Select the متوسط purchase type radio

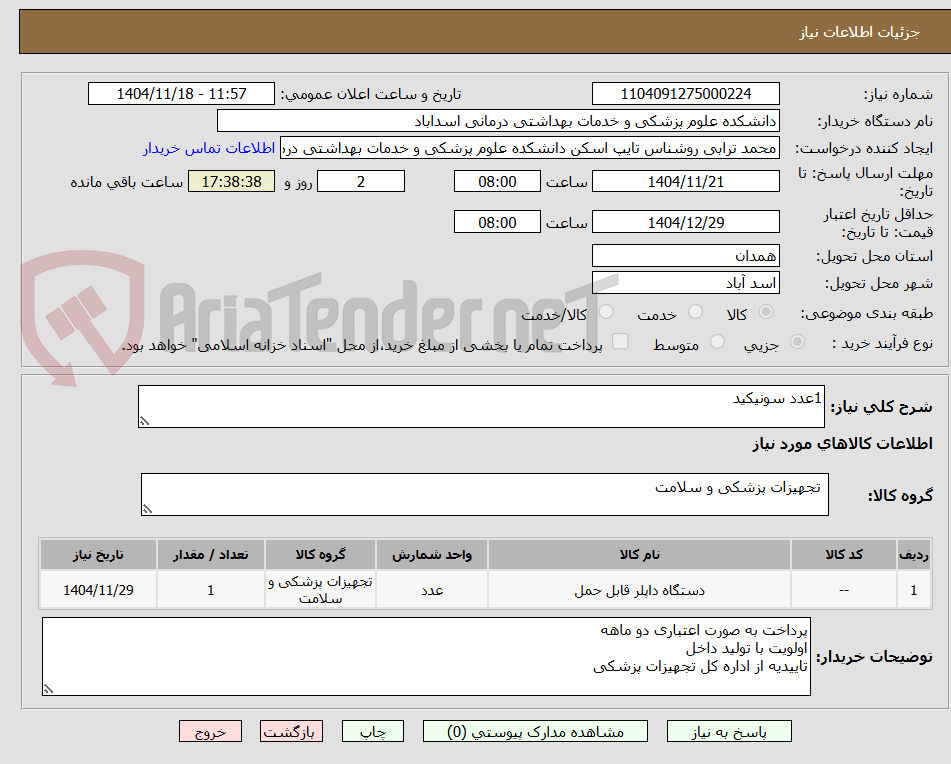point(717,342)
